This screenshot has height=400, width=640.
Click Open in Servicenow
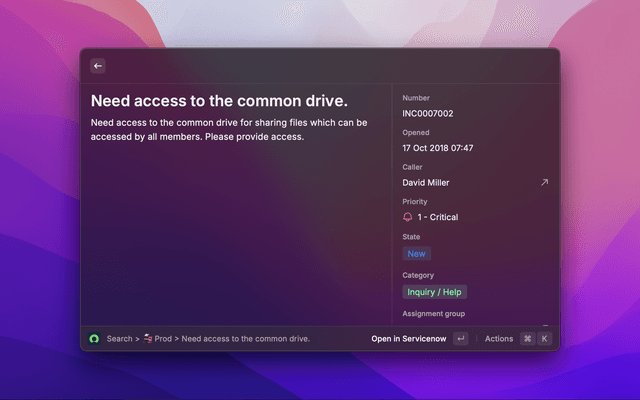coord(408,339)
